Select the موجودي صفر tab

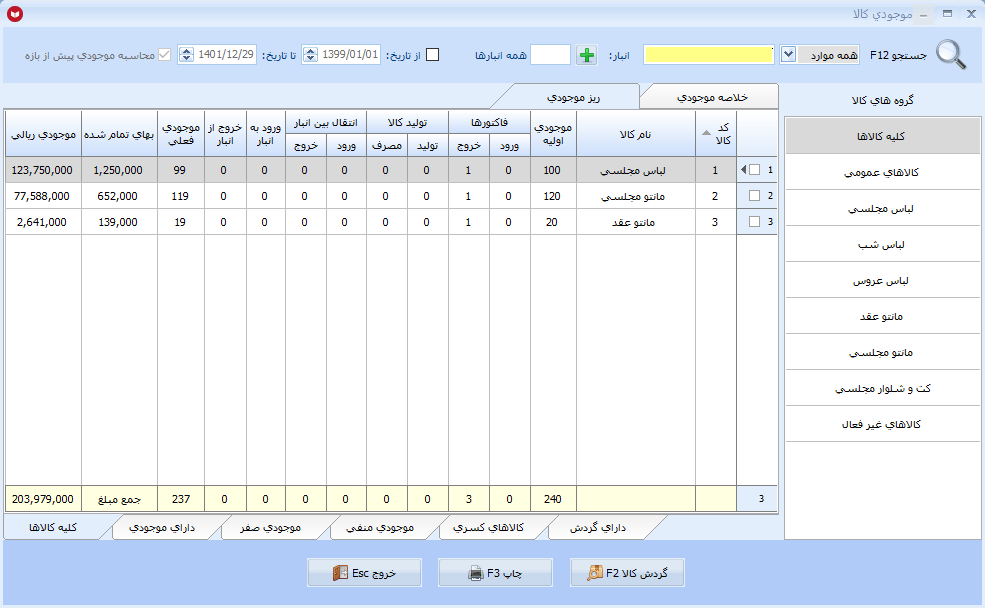(x=270, y=528)
